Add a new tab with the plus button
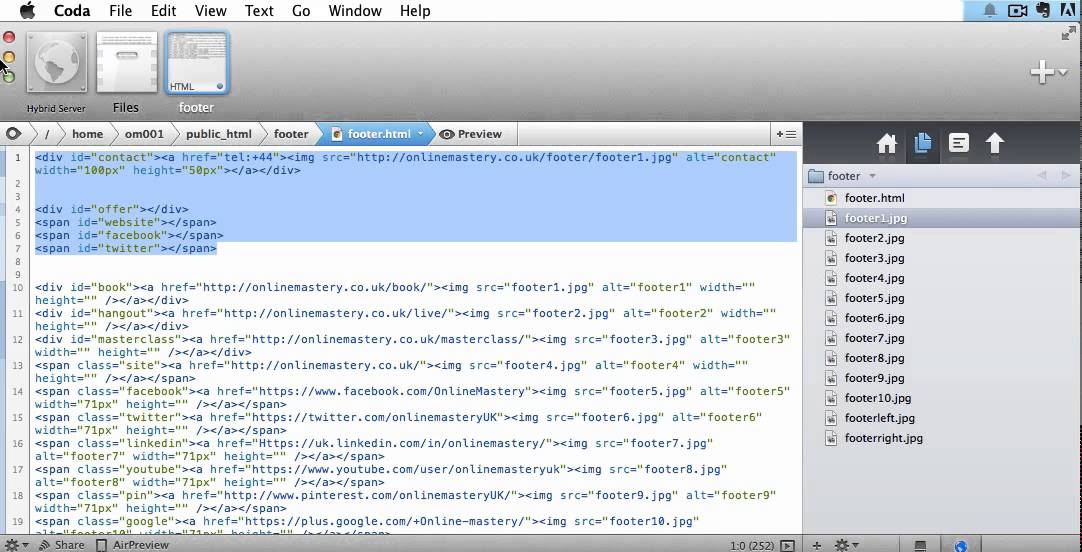The height and width of the screenshot is (552, 1082). click(x=1042, y=71)
